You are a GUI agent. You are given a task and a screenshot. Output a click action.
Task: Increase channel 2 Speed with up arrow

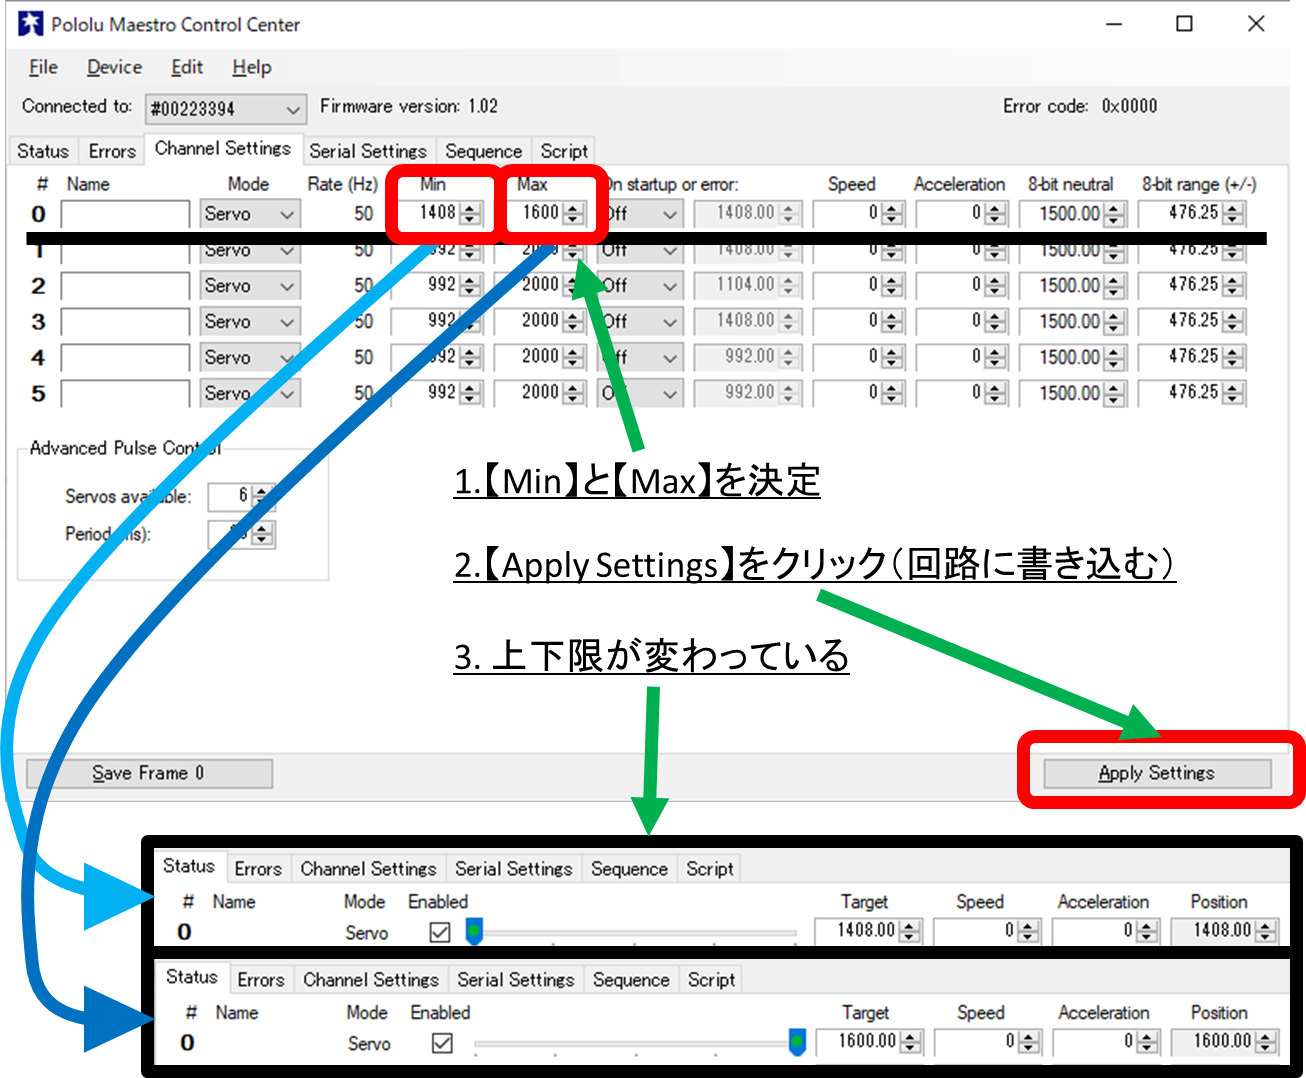coord(893,280)
